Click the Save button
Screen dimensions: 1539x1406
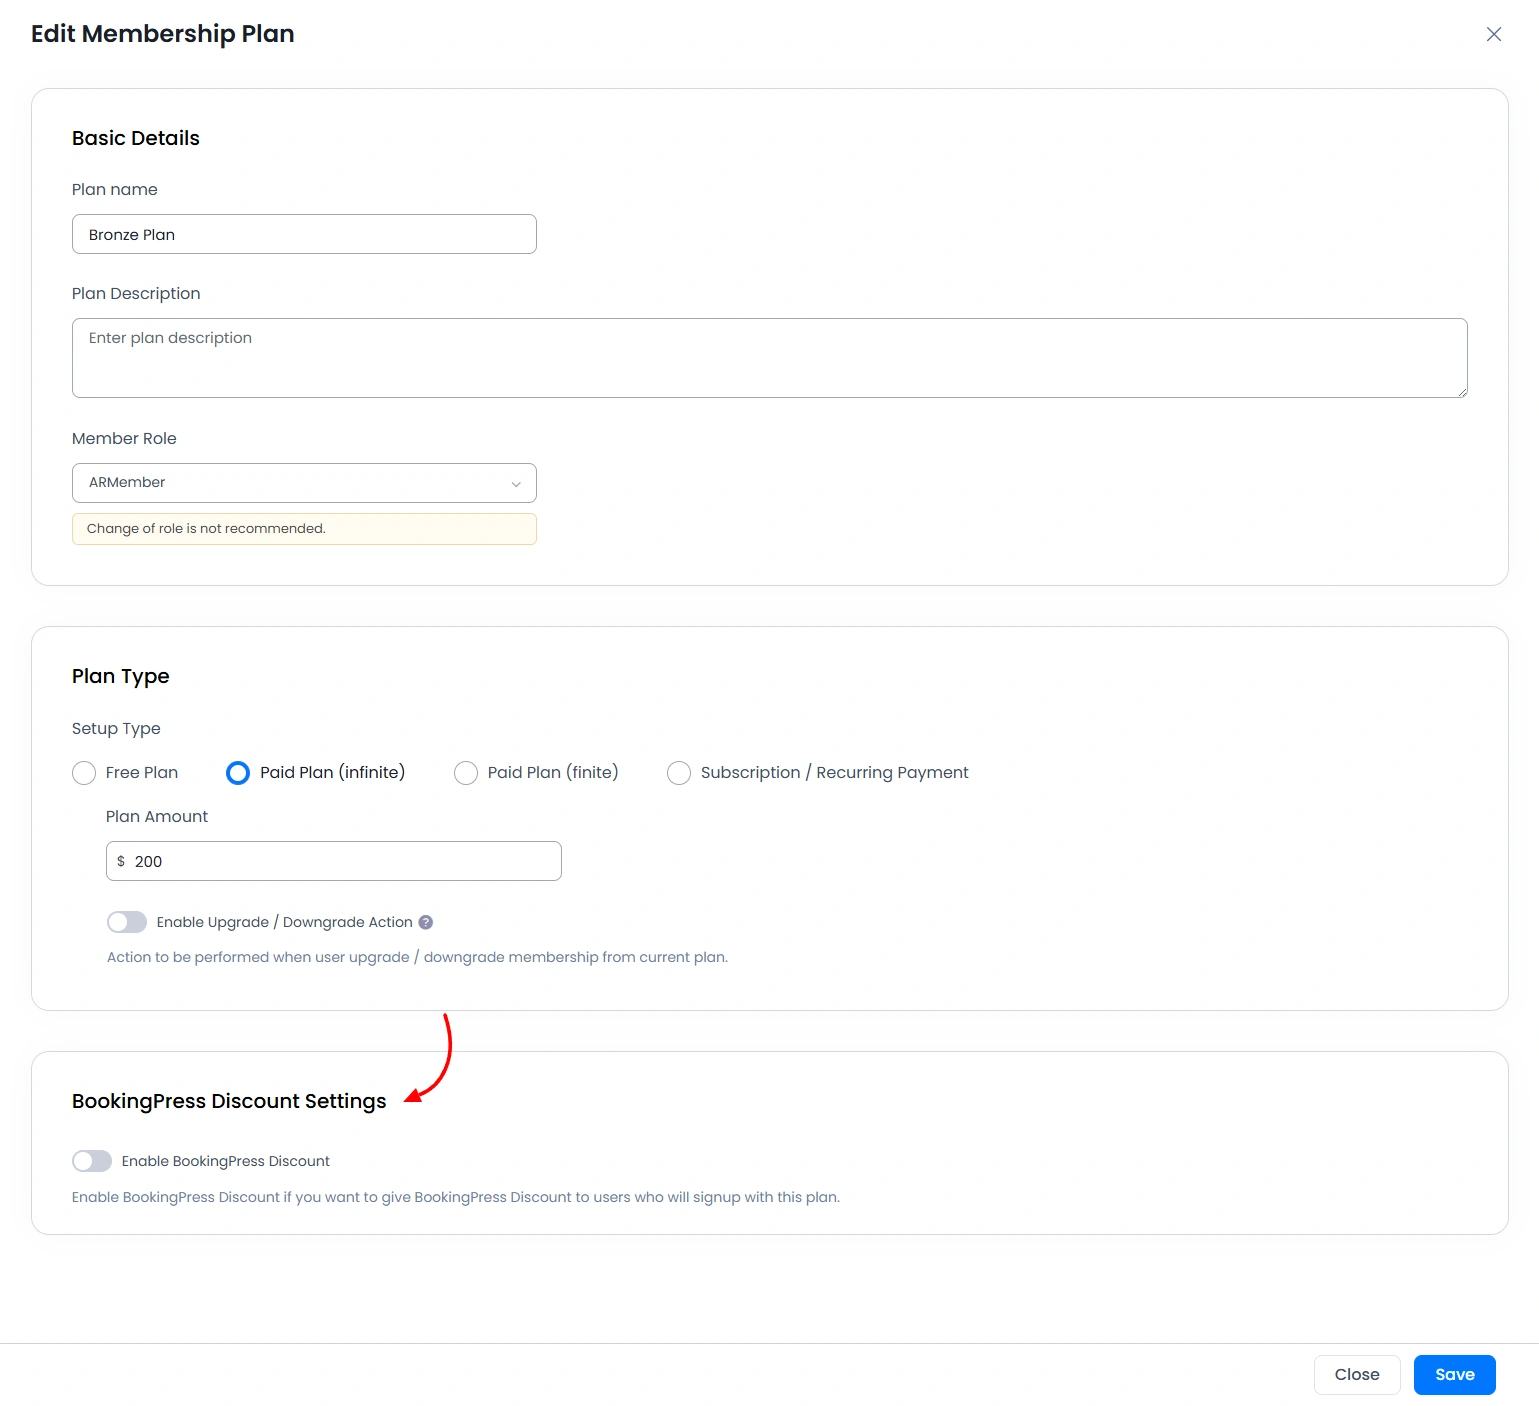click(x=1454, y=1374)
